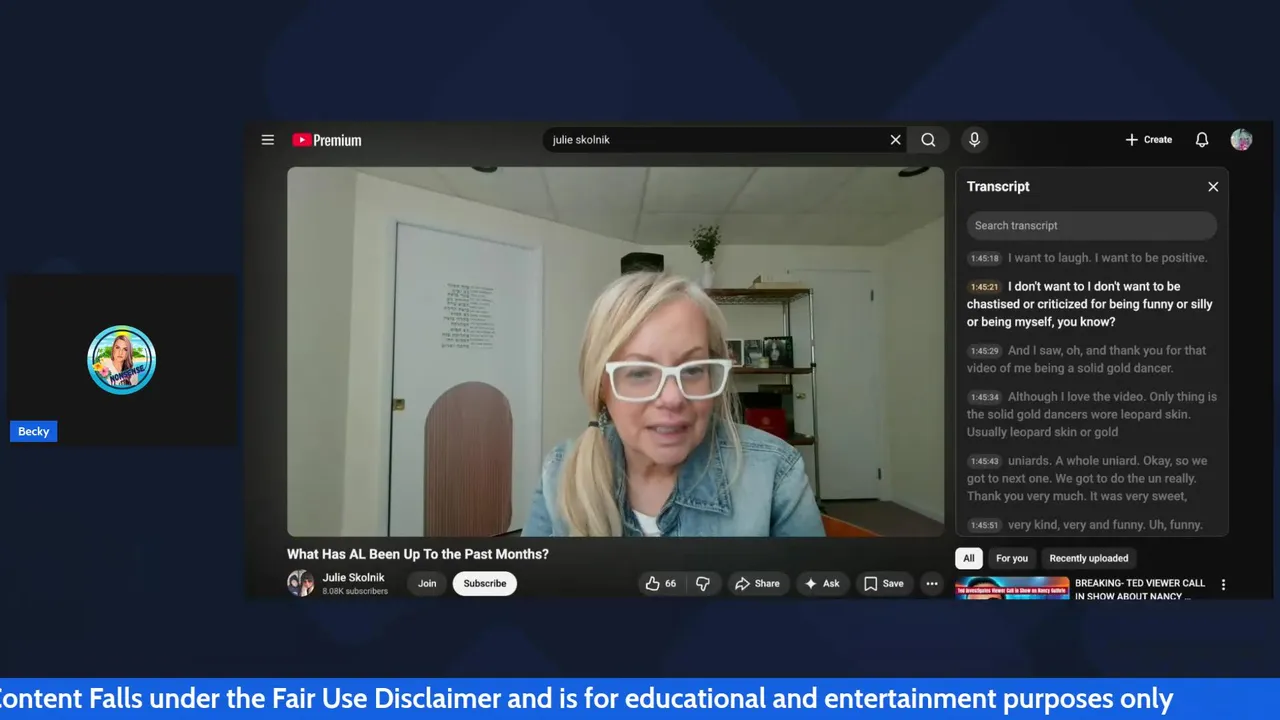Jump to transcript timestamp 1:45:29

[x=985, y=351]
